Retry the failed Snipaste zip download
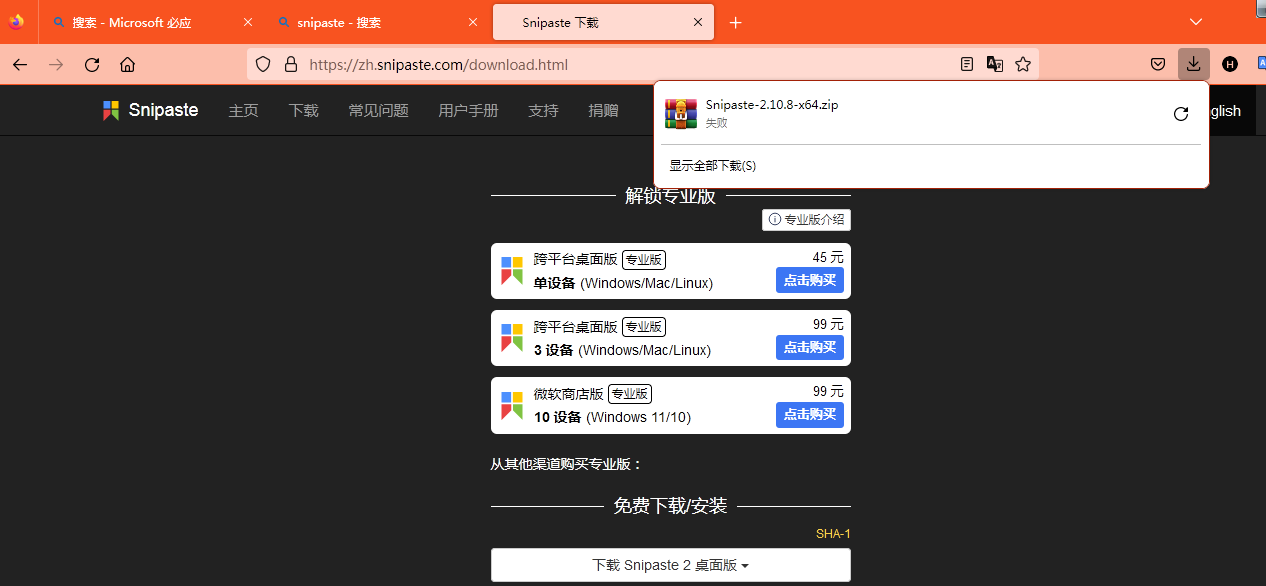The width and height of the screenshot is (1266, 586). coord(1181,114)
